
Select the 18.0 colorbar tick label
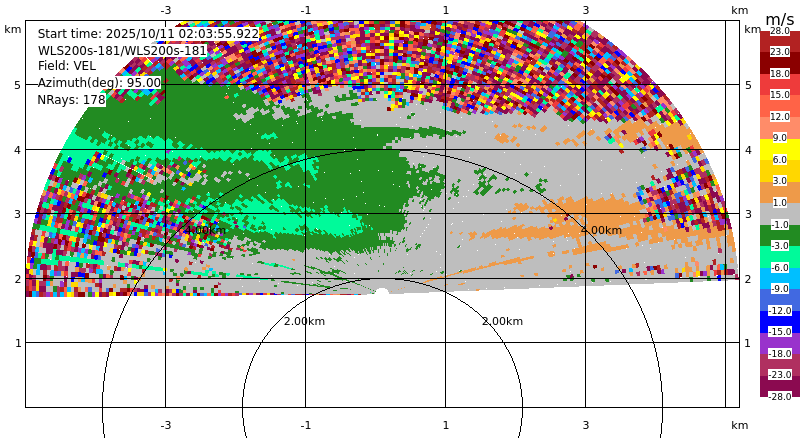click(780, 74)
